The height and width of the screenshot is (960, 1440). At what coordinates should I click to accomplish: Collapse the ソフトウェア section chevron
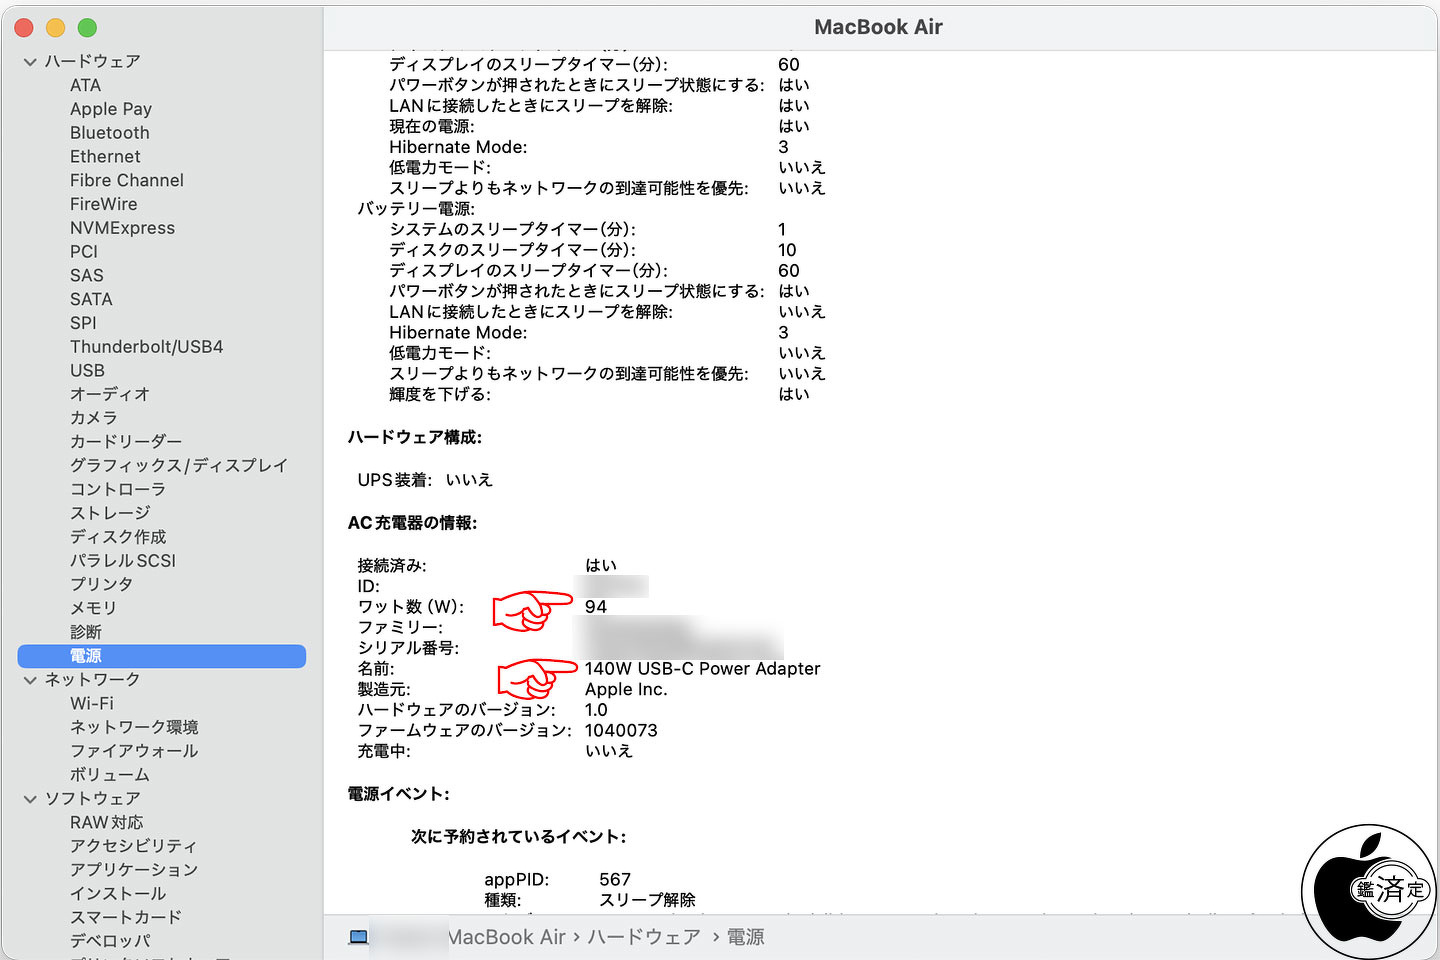[x=30, y=799]
